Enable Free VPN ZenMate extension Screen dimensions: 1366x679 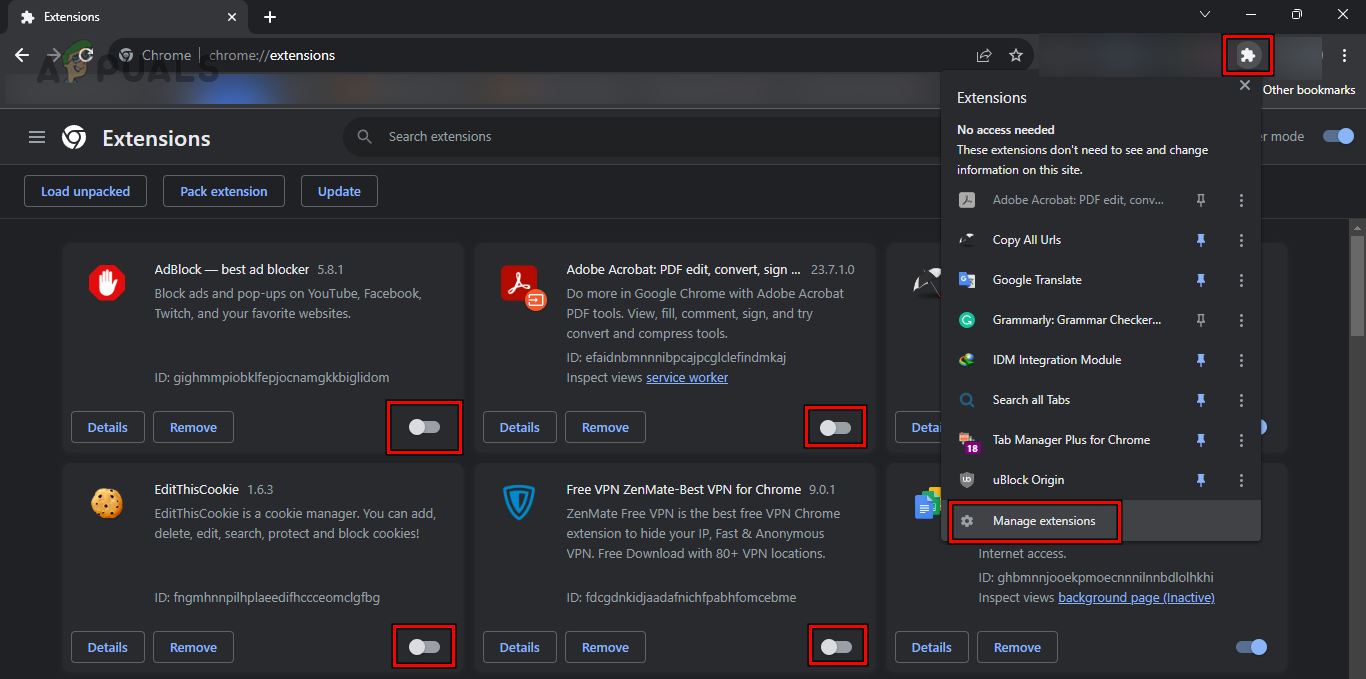(836, 645)
